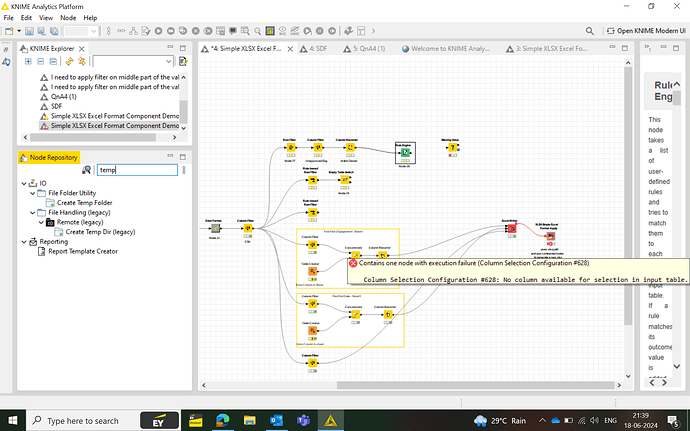Click the Explorer configure icon beside combo box
690x431 pixels.
[183, 61]
